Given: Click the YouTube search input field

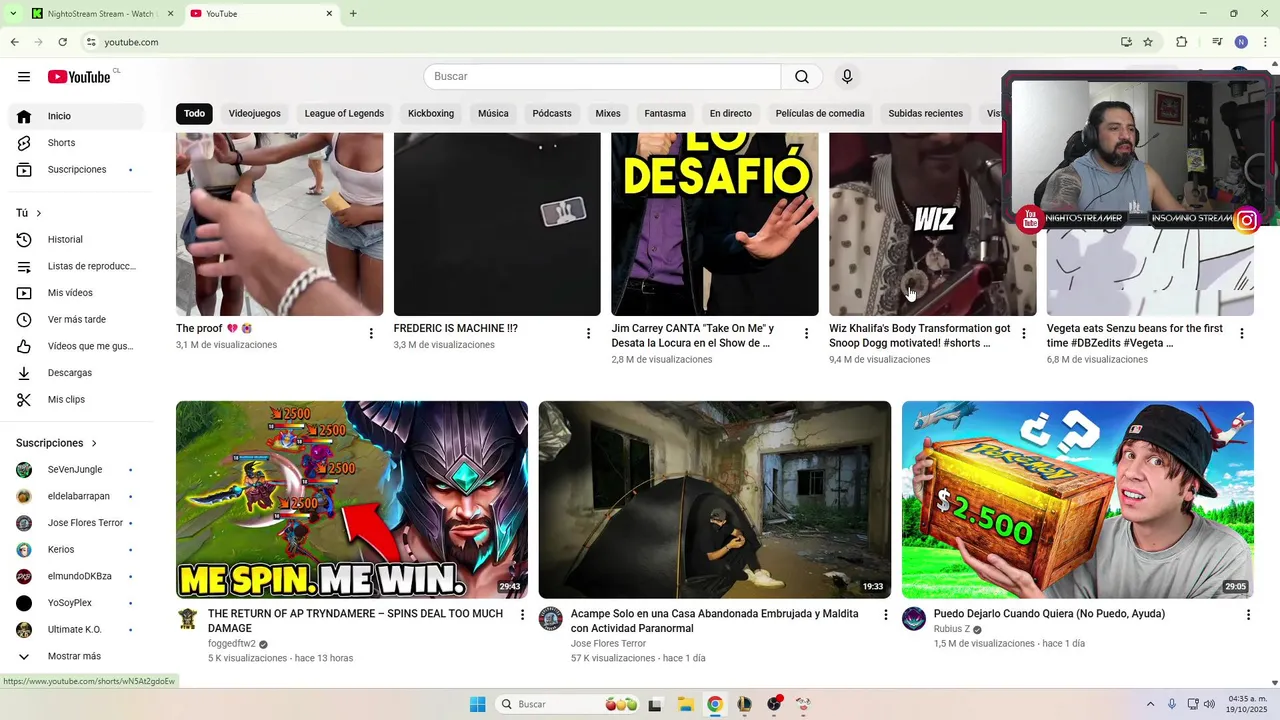Looking at the screenshot, I should tap(602, 77).
